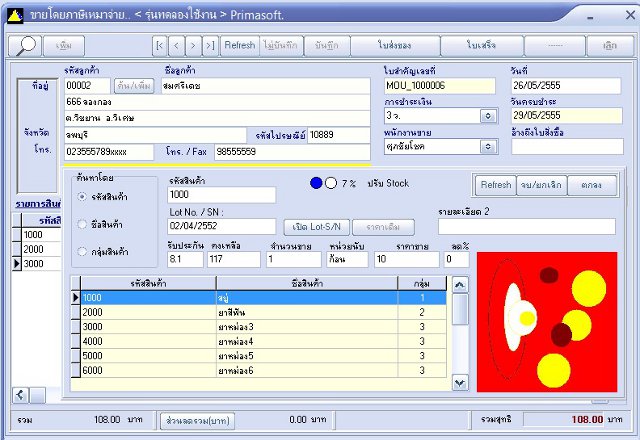Click the Lot-S/N open button
Viewport: 640px width, 440px height.
tap(316, 227)
